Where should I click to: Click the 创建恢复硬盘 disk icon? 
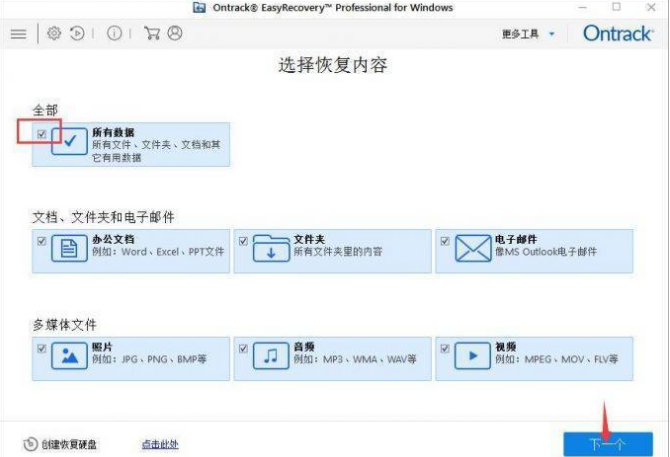(30, 444)
